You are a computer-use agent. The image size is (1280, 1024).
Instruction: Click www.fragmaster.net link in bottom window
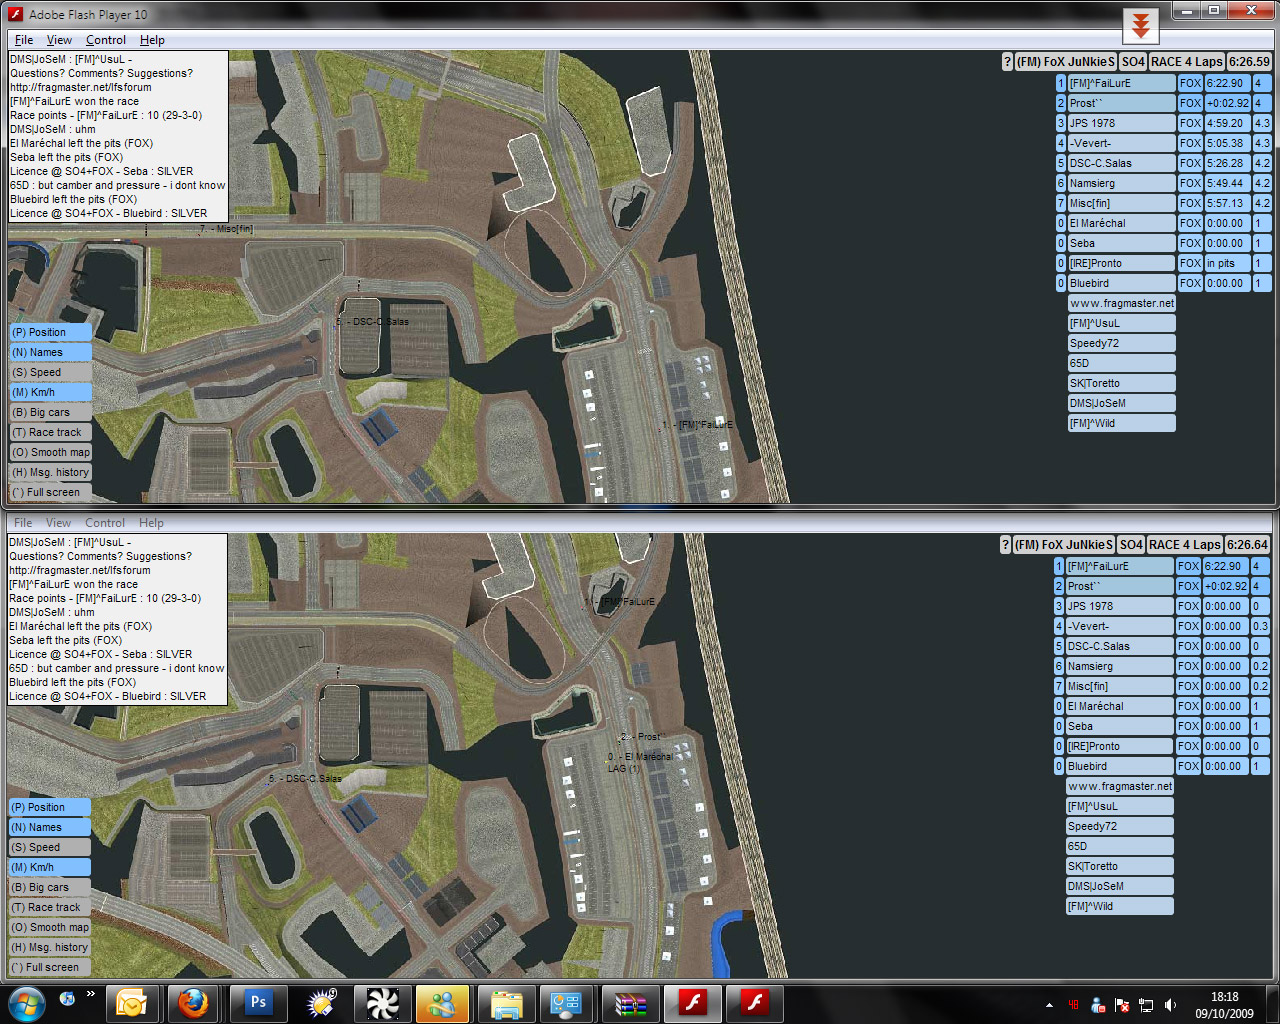tap(1120, 786)
